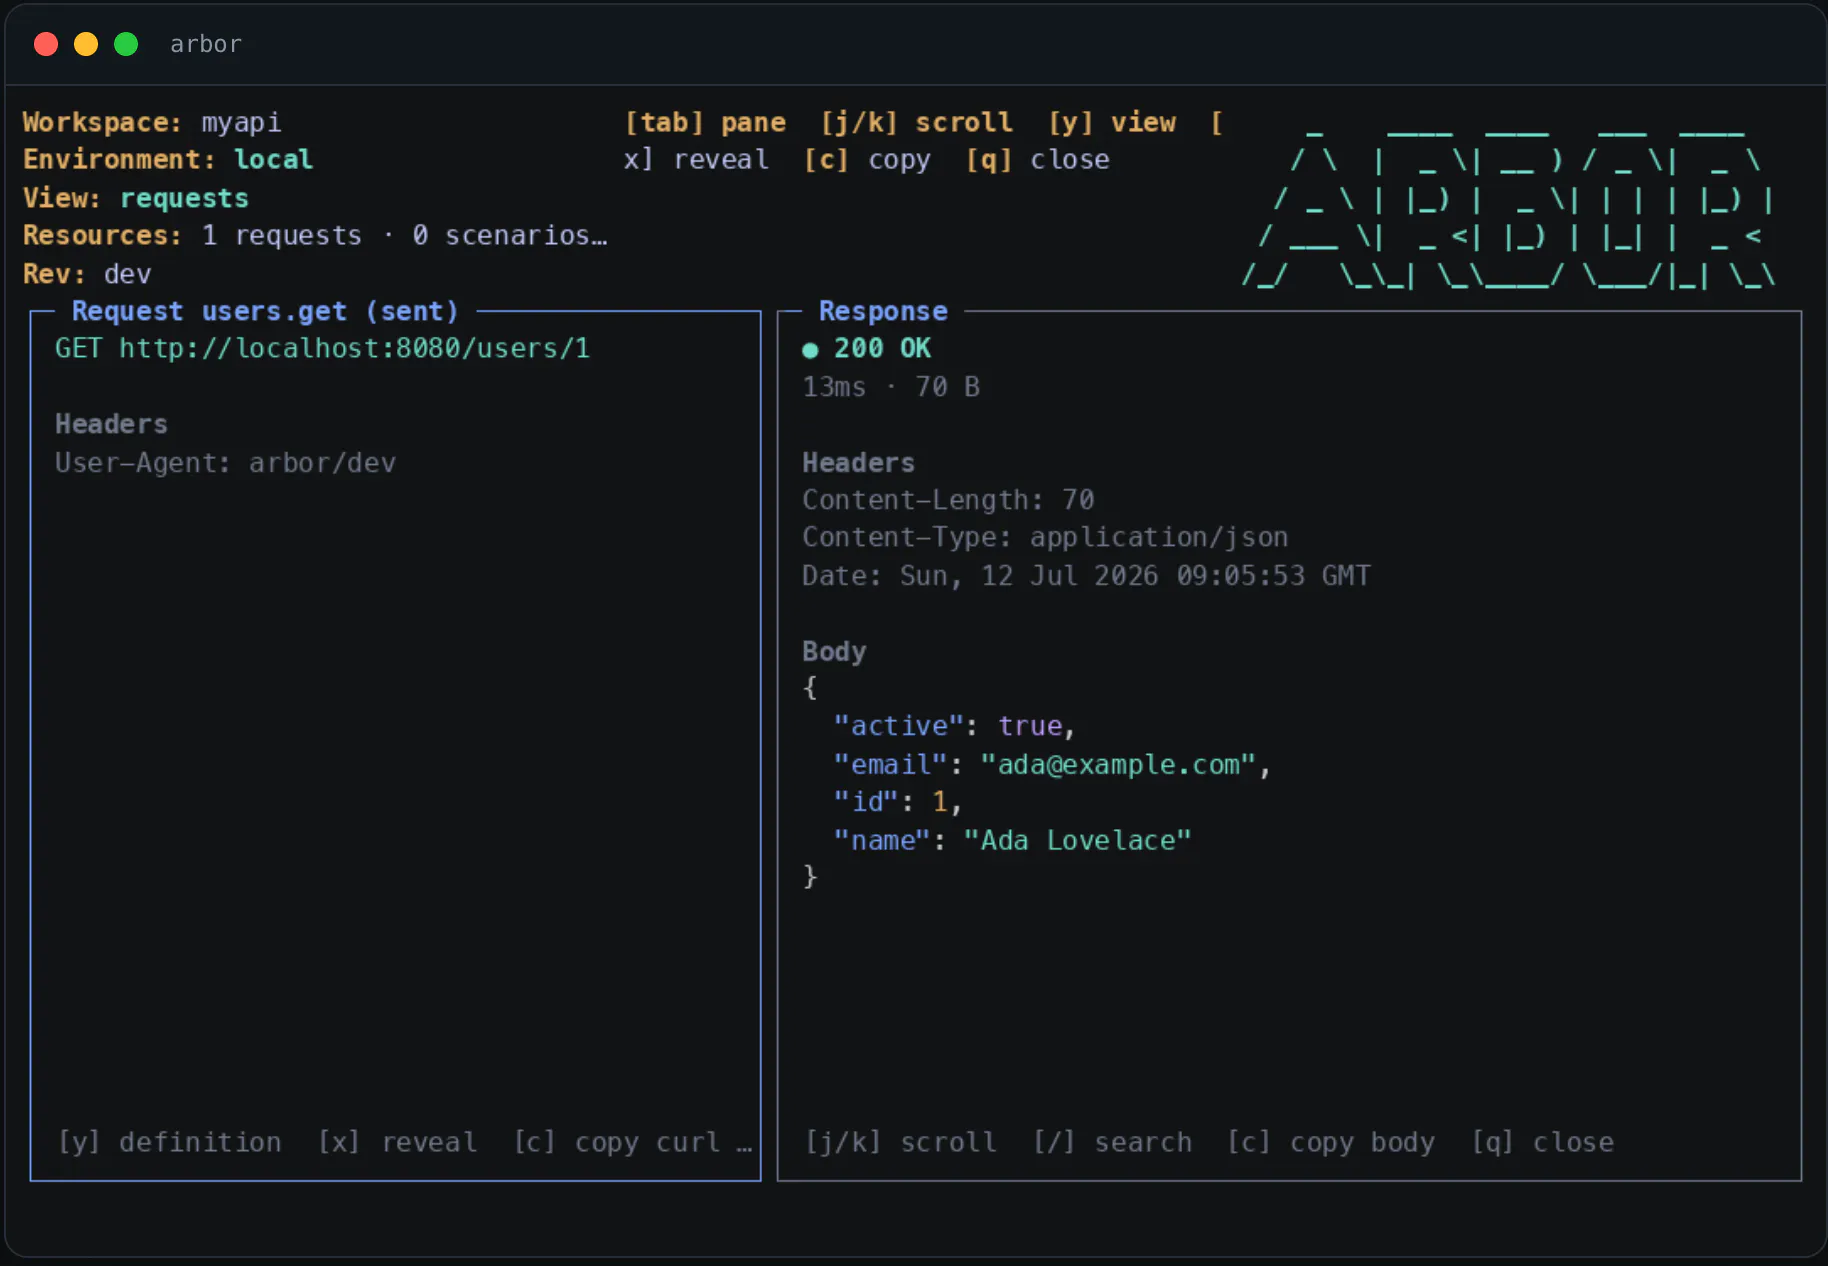Click [q] close in Response pane footer

coord(1542,1142)
